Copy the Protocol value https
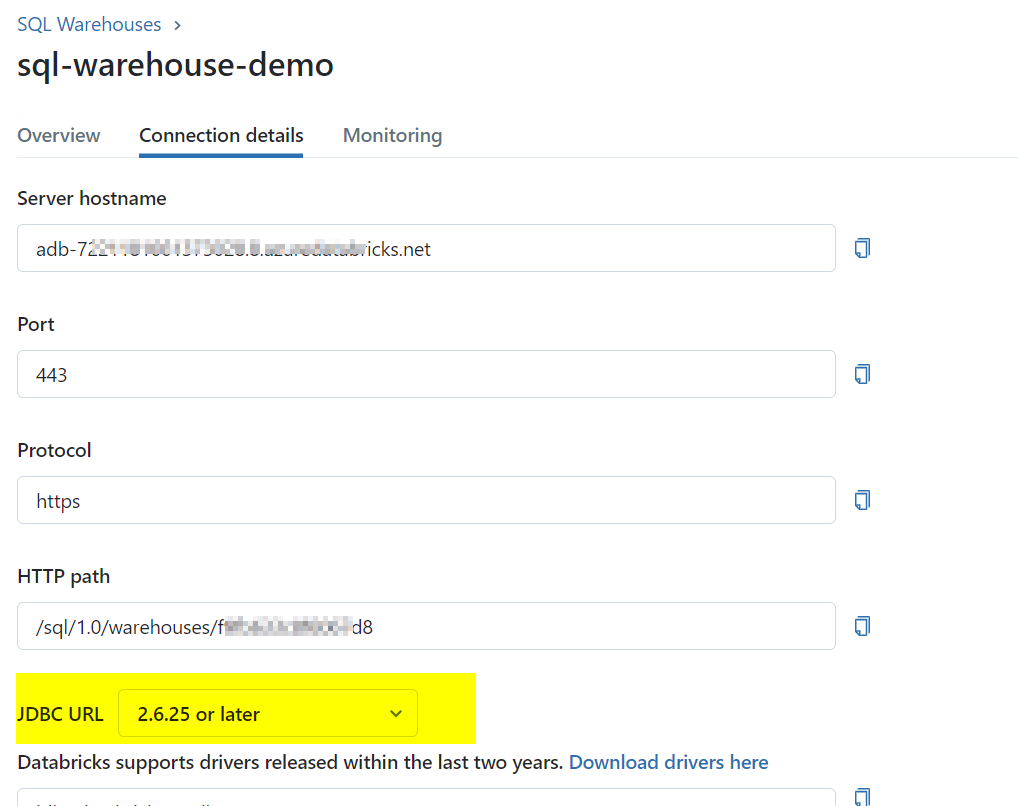1018x806 pixels. 862,500
